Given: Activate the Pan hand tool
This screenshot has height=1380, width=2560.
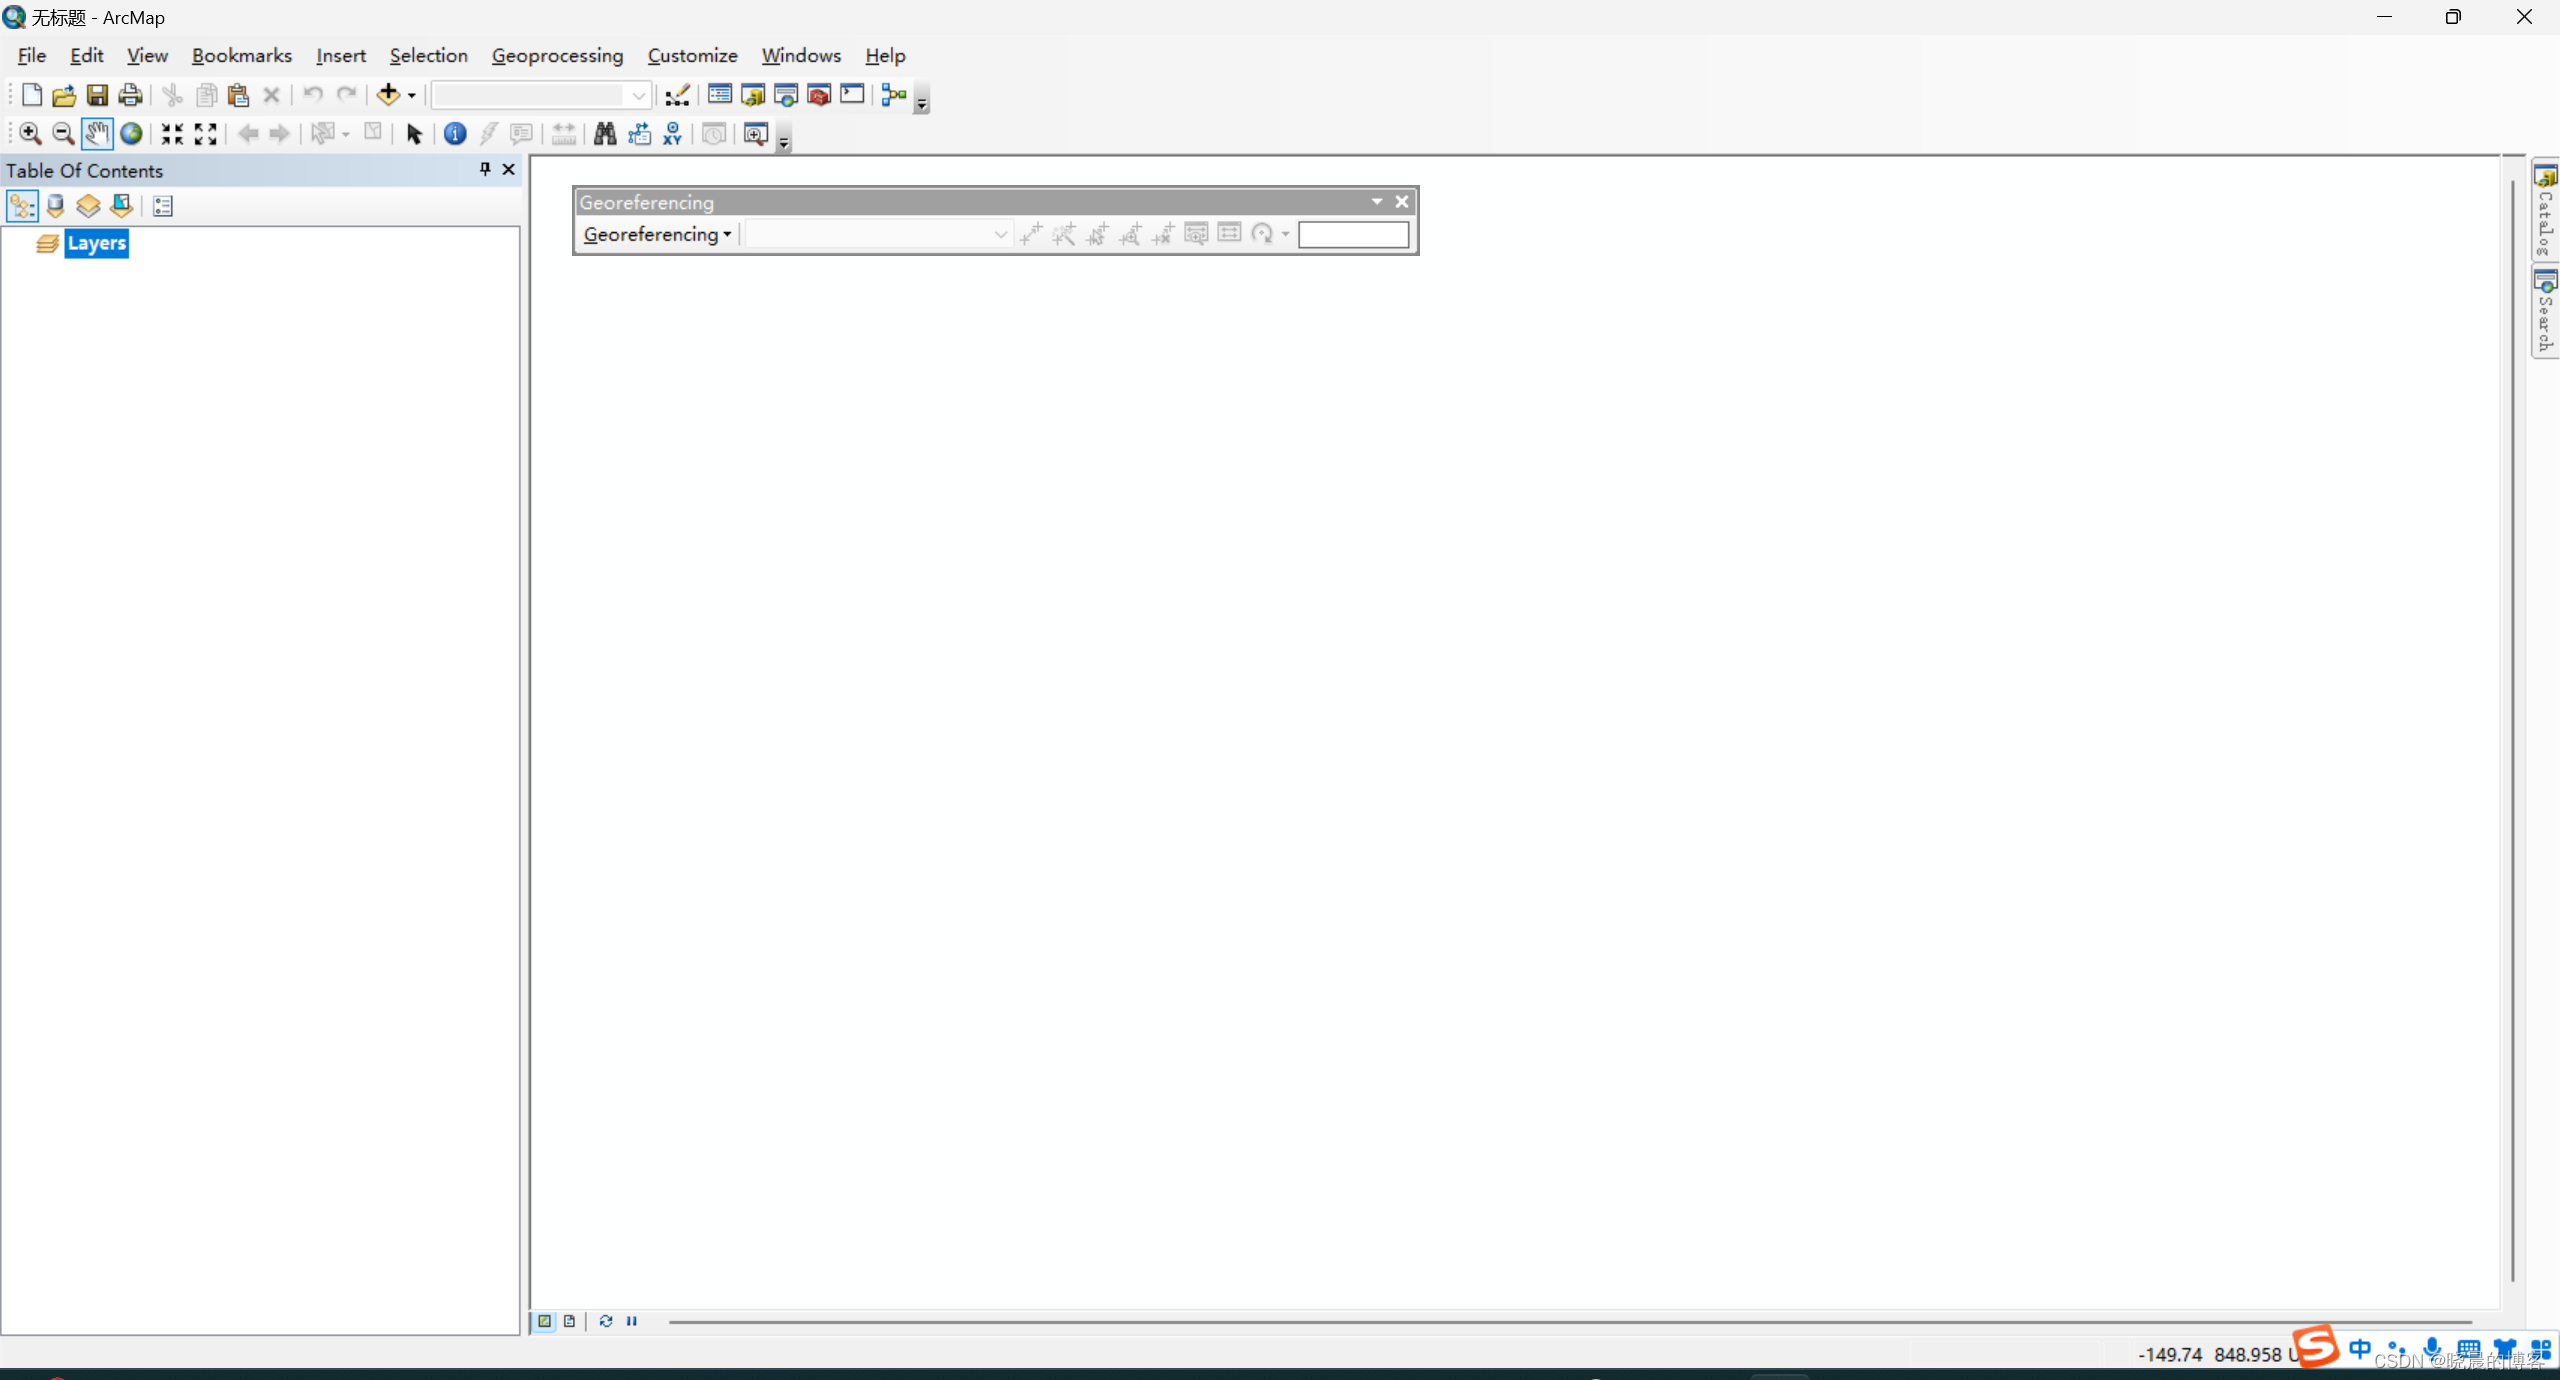Looking at the screenshot, I should (x=97, y=134).
